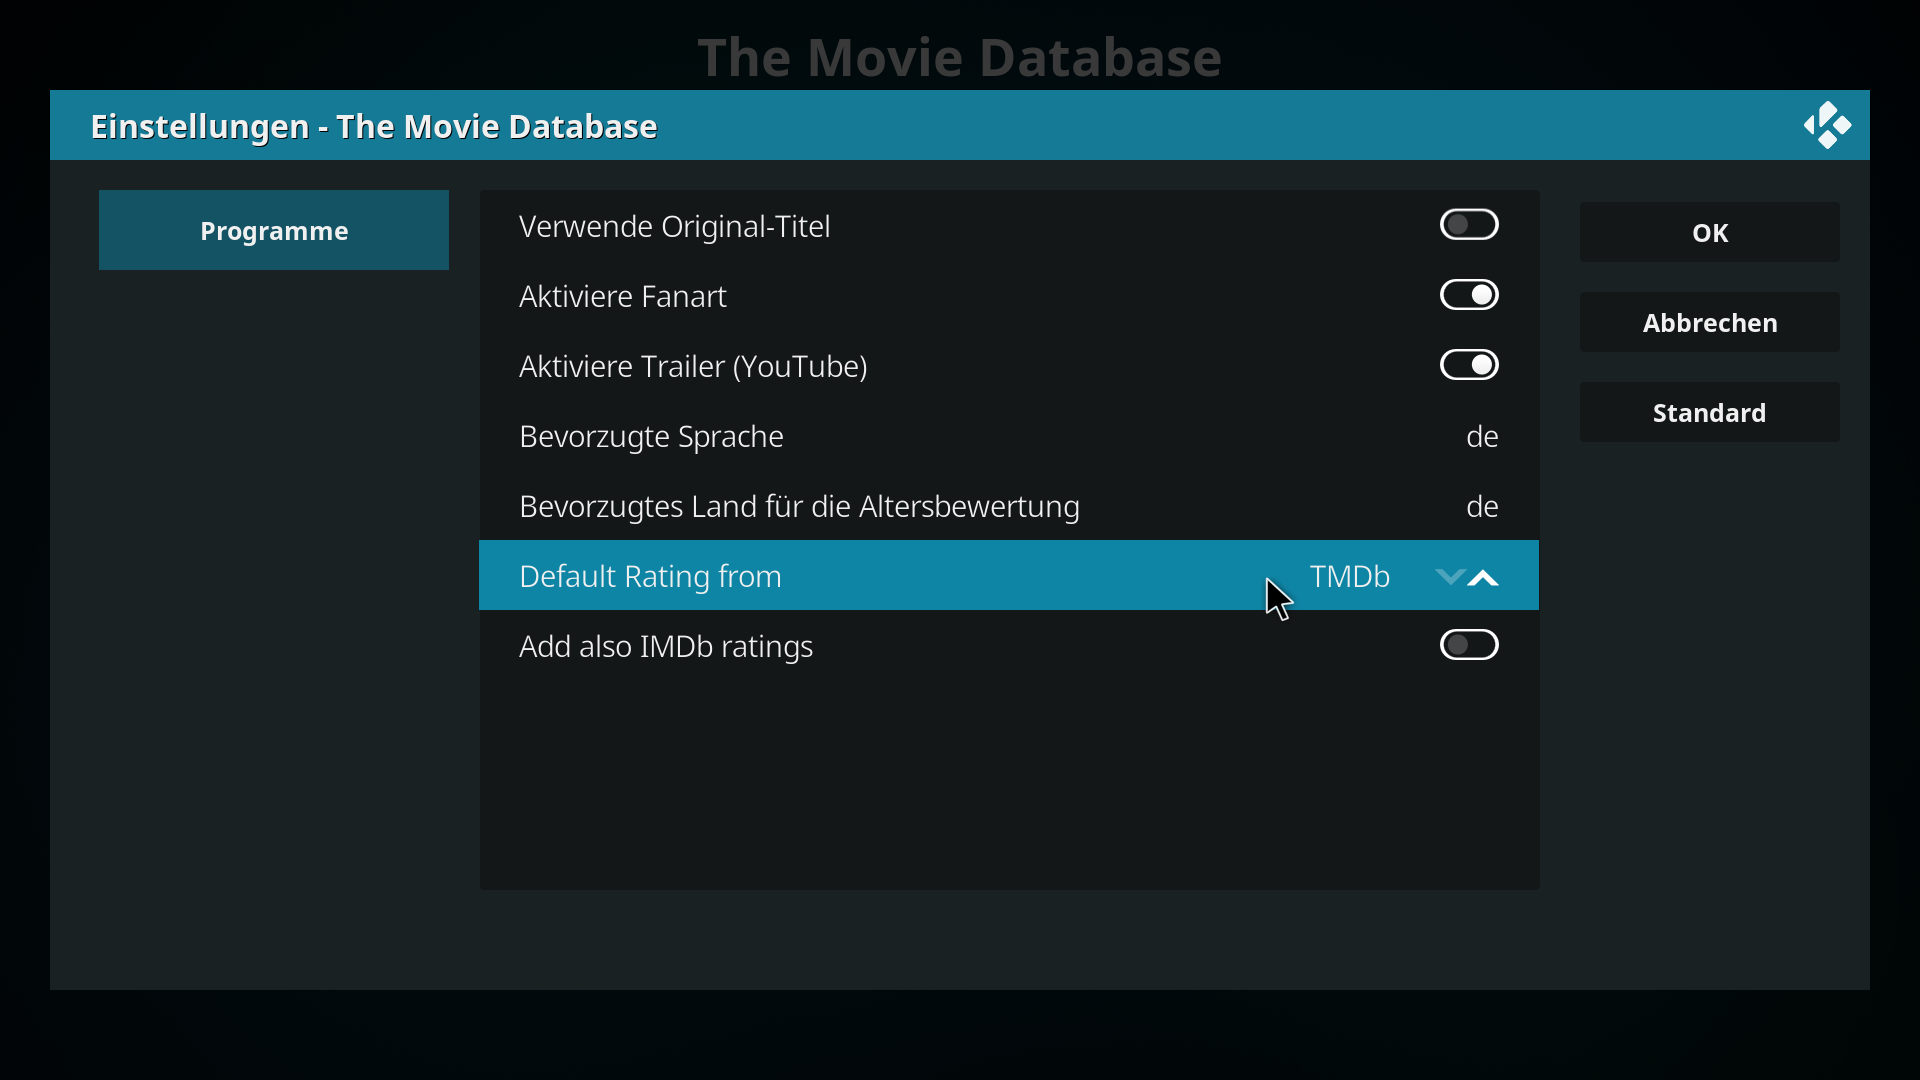Viewport: 1920px width, 1080px height.
Task: Click the Einstellungen - The Movie Database title
Action: pyautogui.click(x=374, y=126)
